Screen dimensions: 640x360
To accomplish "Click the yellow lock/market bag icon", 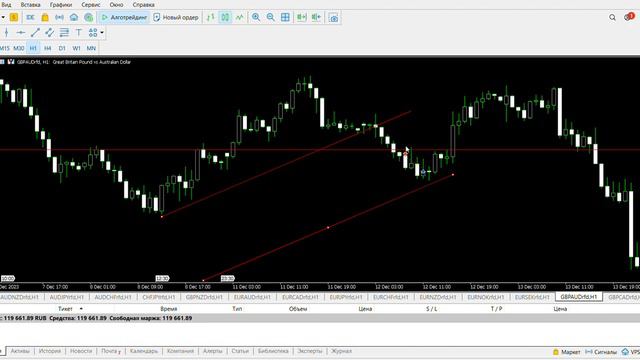I will pos(45,18).
